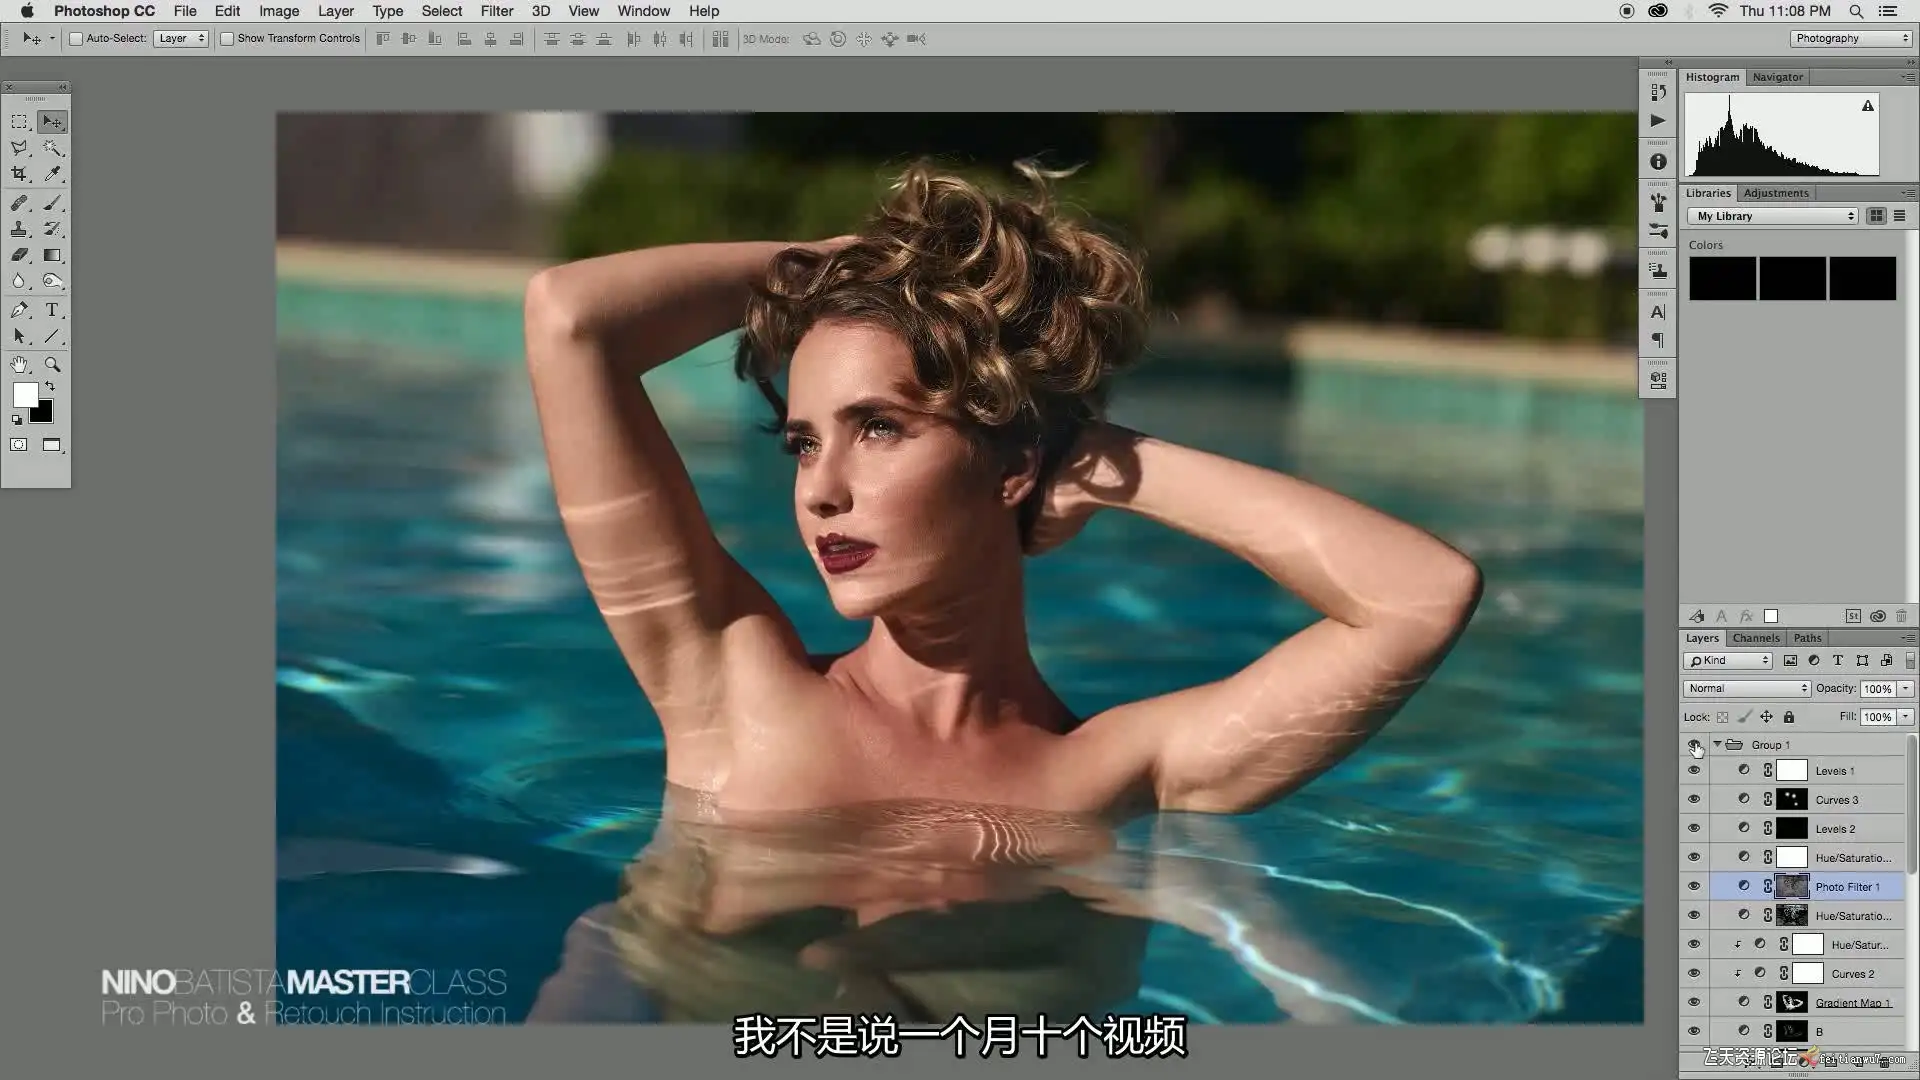1920x1080 pixels.
Task: Open the Fill slider dropdown arrow
Action: coord(1906,717)
